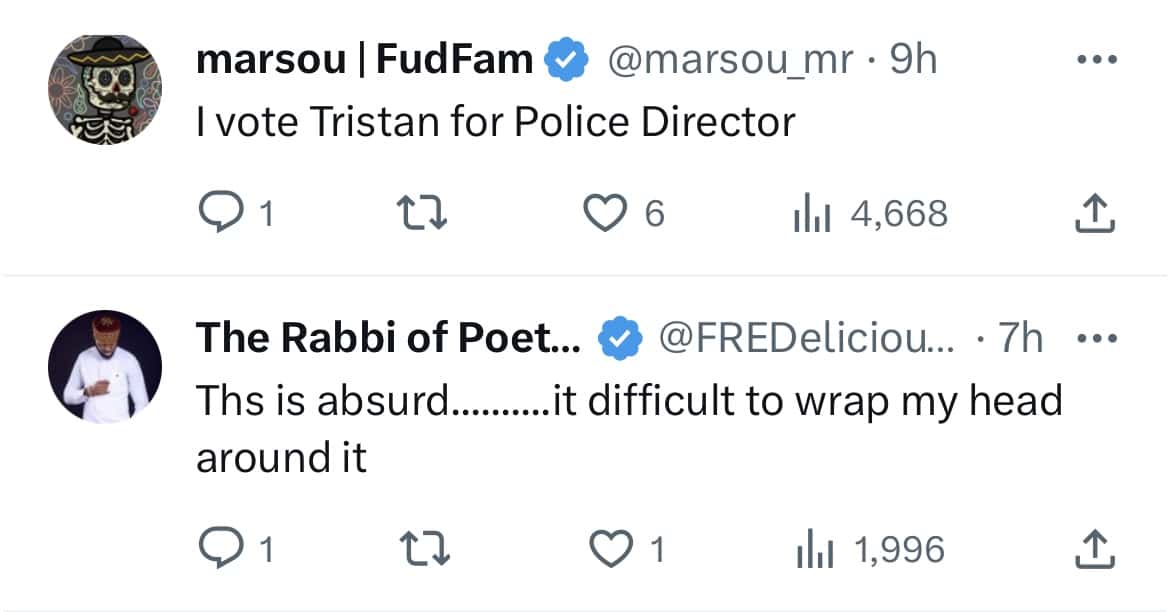Share marsou's tweet via share icon
The height and width of the screenshot is (612, 1169).
[1095, 213]
